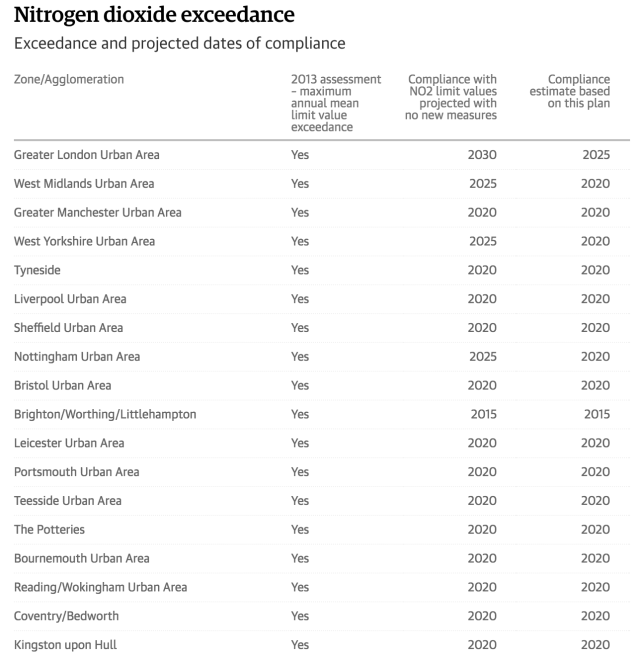Select the Nottingham Urban Area row label
This screenshot has width=640, height=659.
point(77,357)
